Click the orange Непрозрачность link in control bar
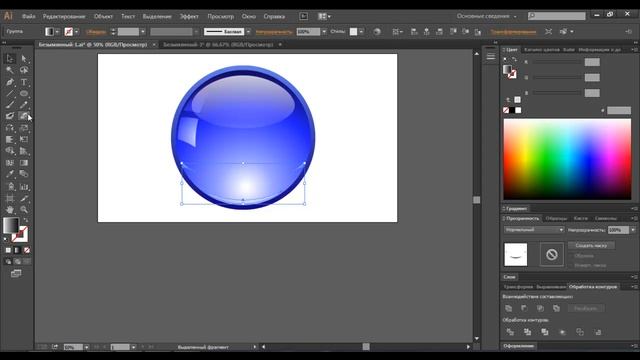640x360 pixels. (274, 31)
